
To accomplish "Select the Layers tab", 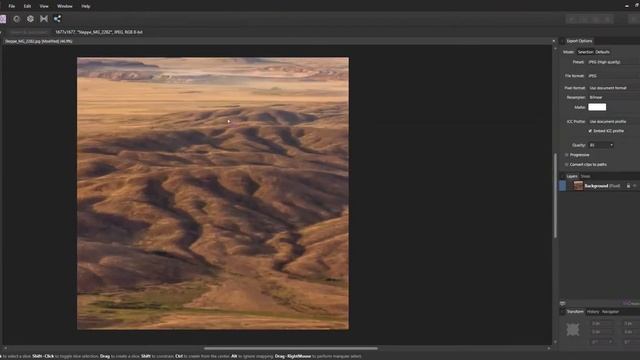I will 572,176.
